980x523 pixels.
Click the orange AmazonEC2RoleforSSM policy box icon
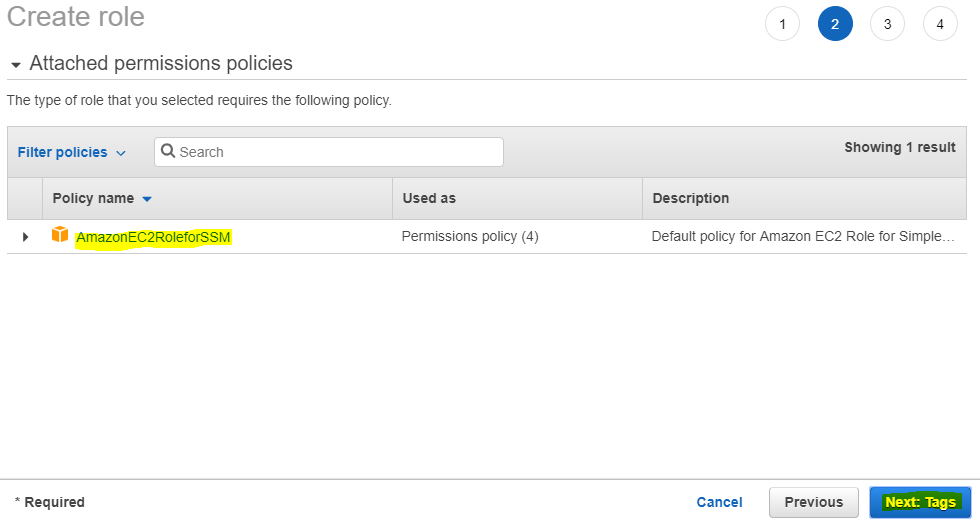click(60, 235)
